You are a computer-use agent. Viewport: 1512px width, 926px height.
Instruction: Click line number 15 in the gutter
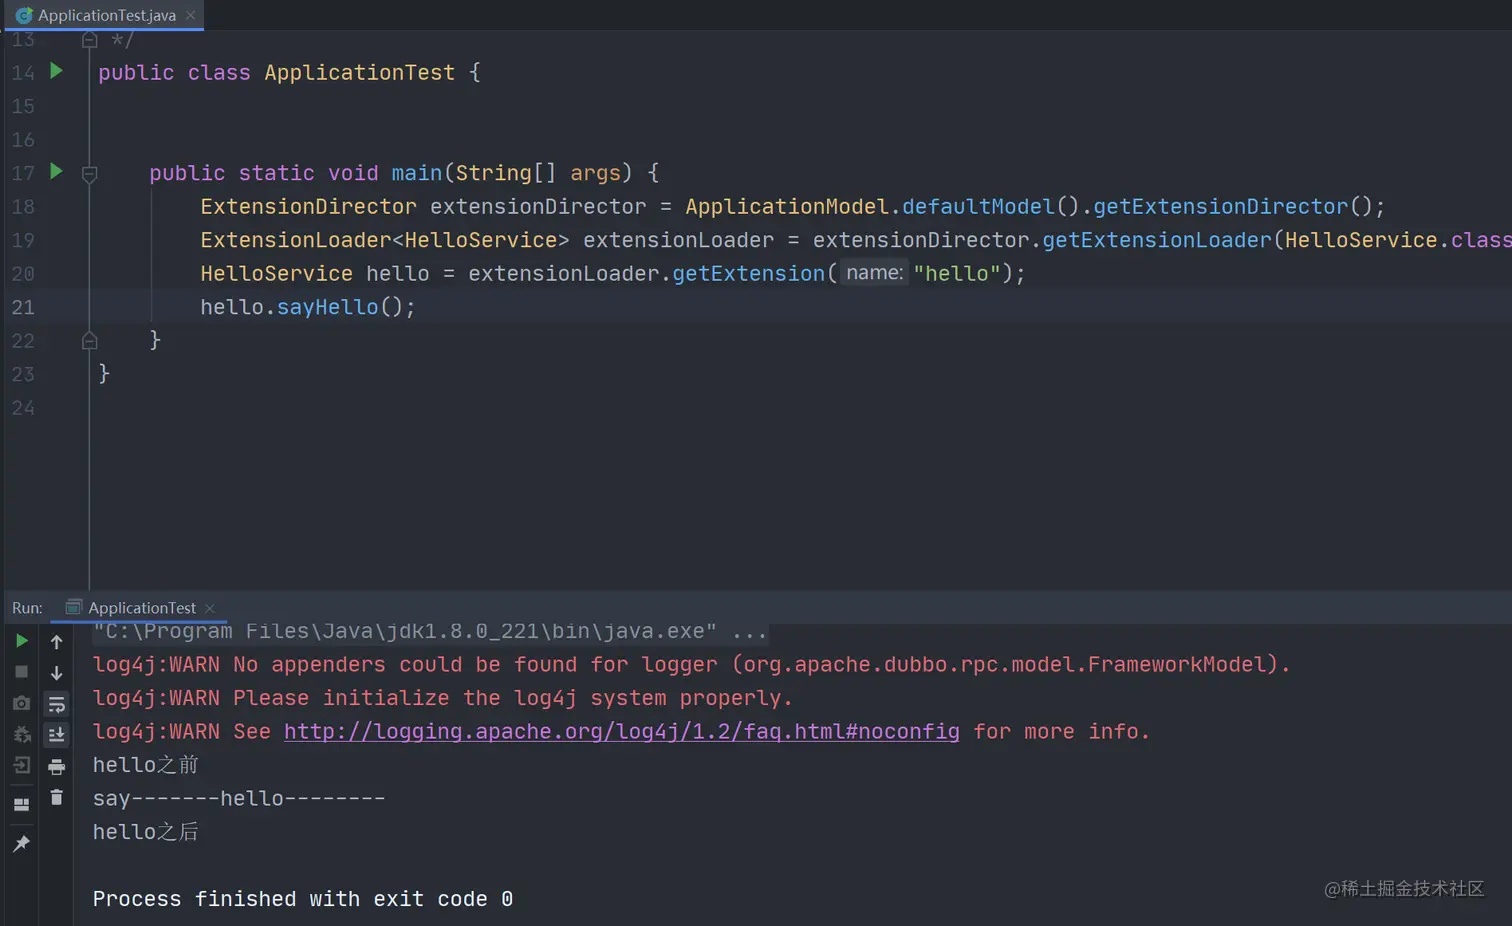point(23,106)
